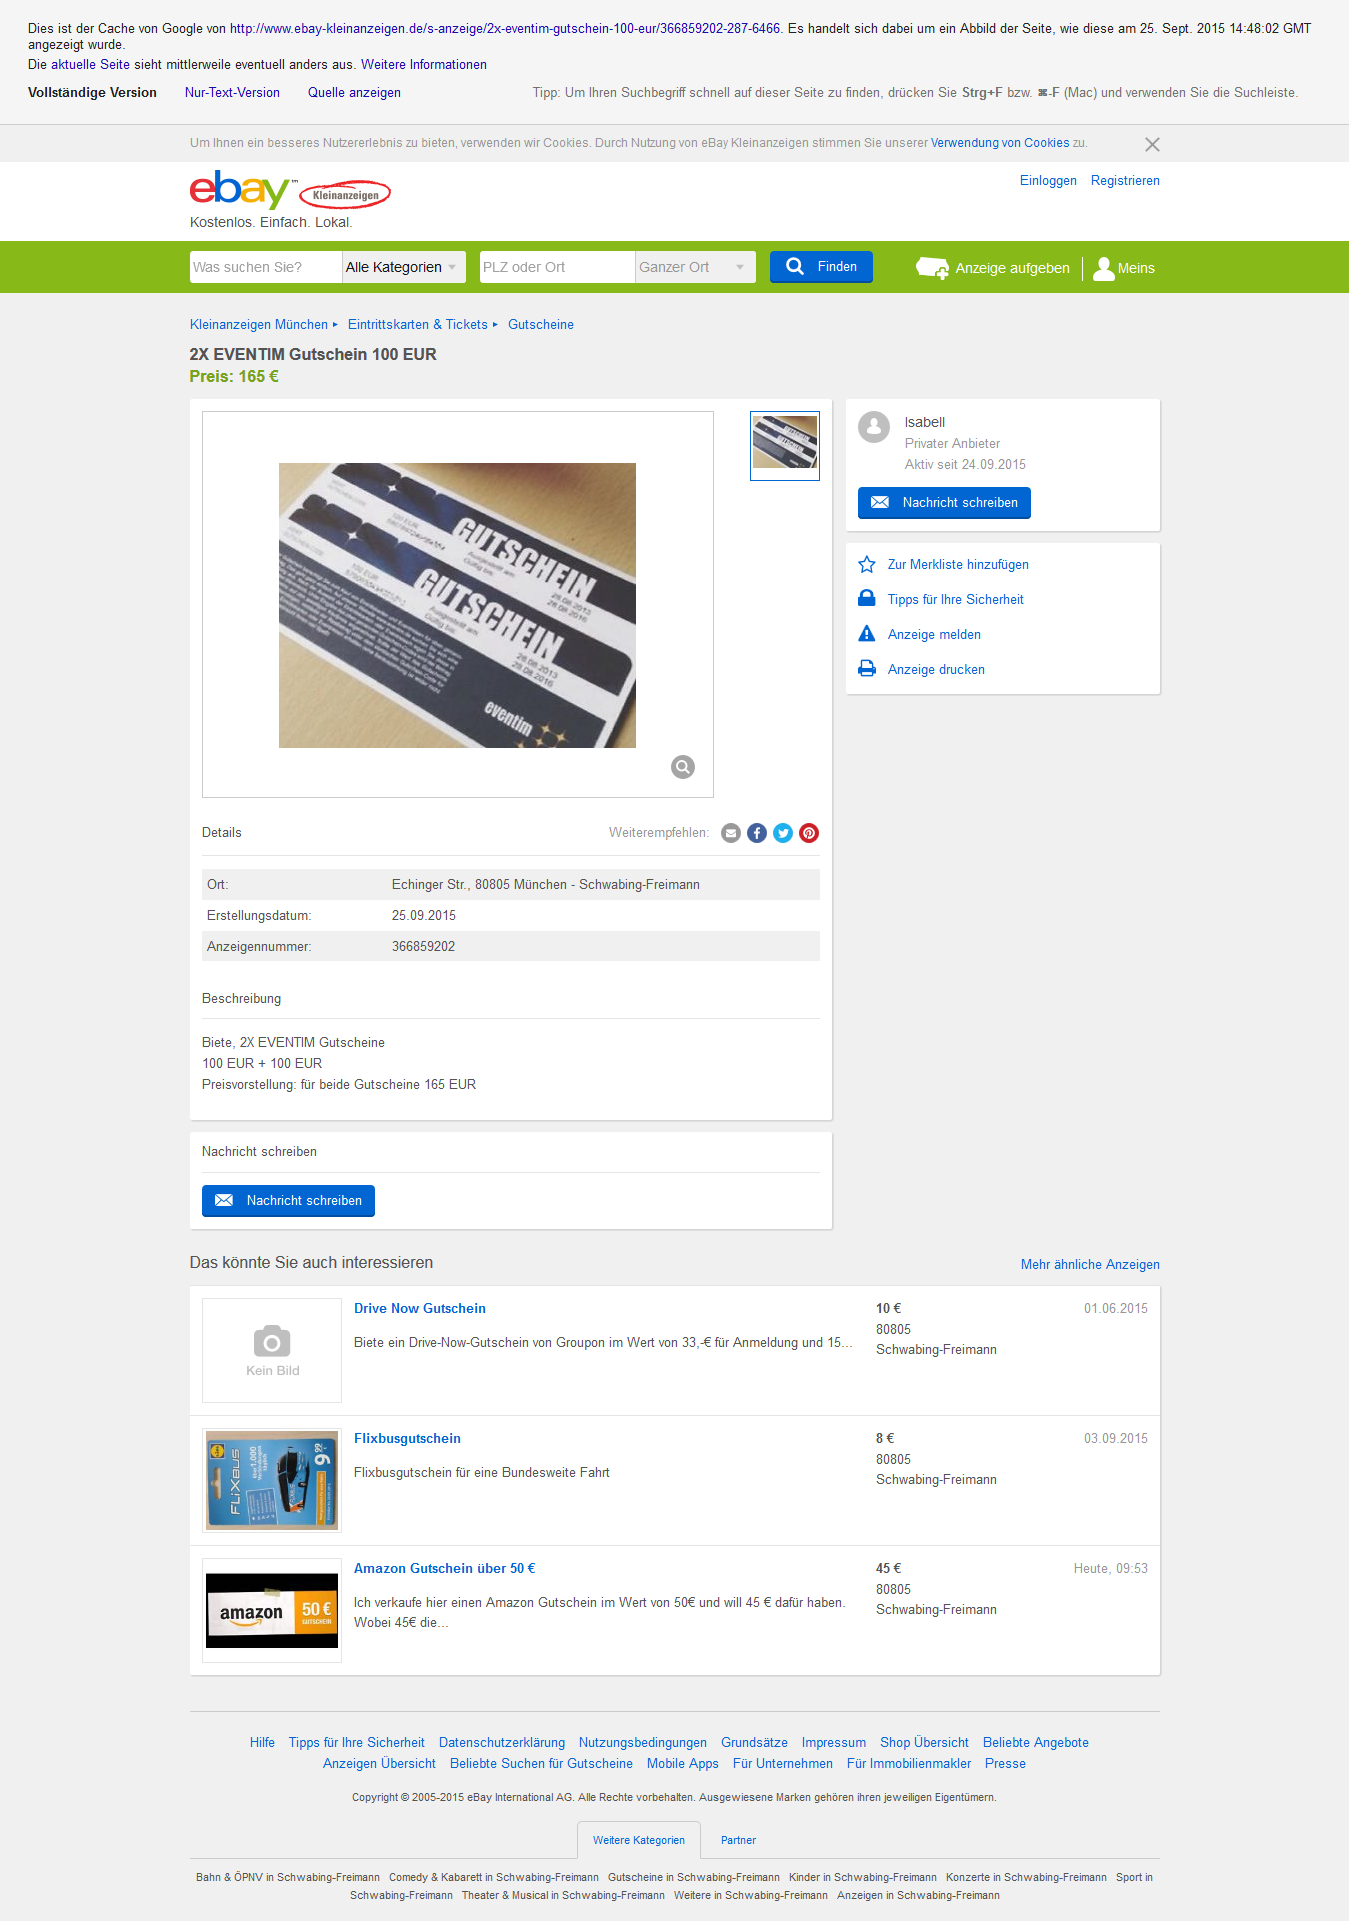The image size is (1349, 1921).
Task: Click the main Gutschein photo
Action: pyautogui.click(x=457, y=605)
